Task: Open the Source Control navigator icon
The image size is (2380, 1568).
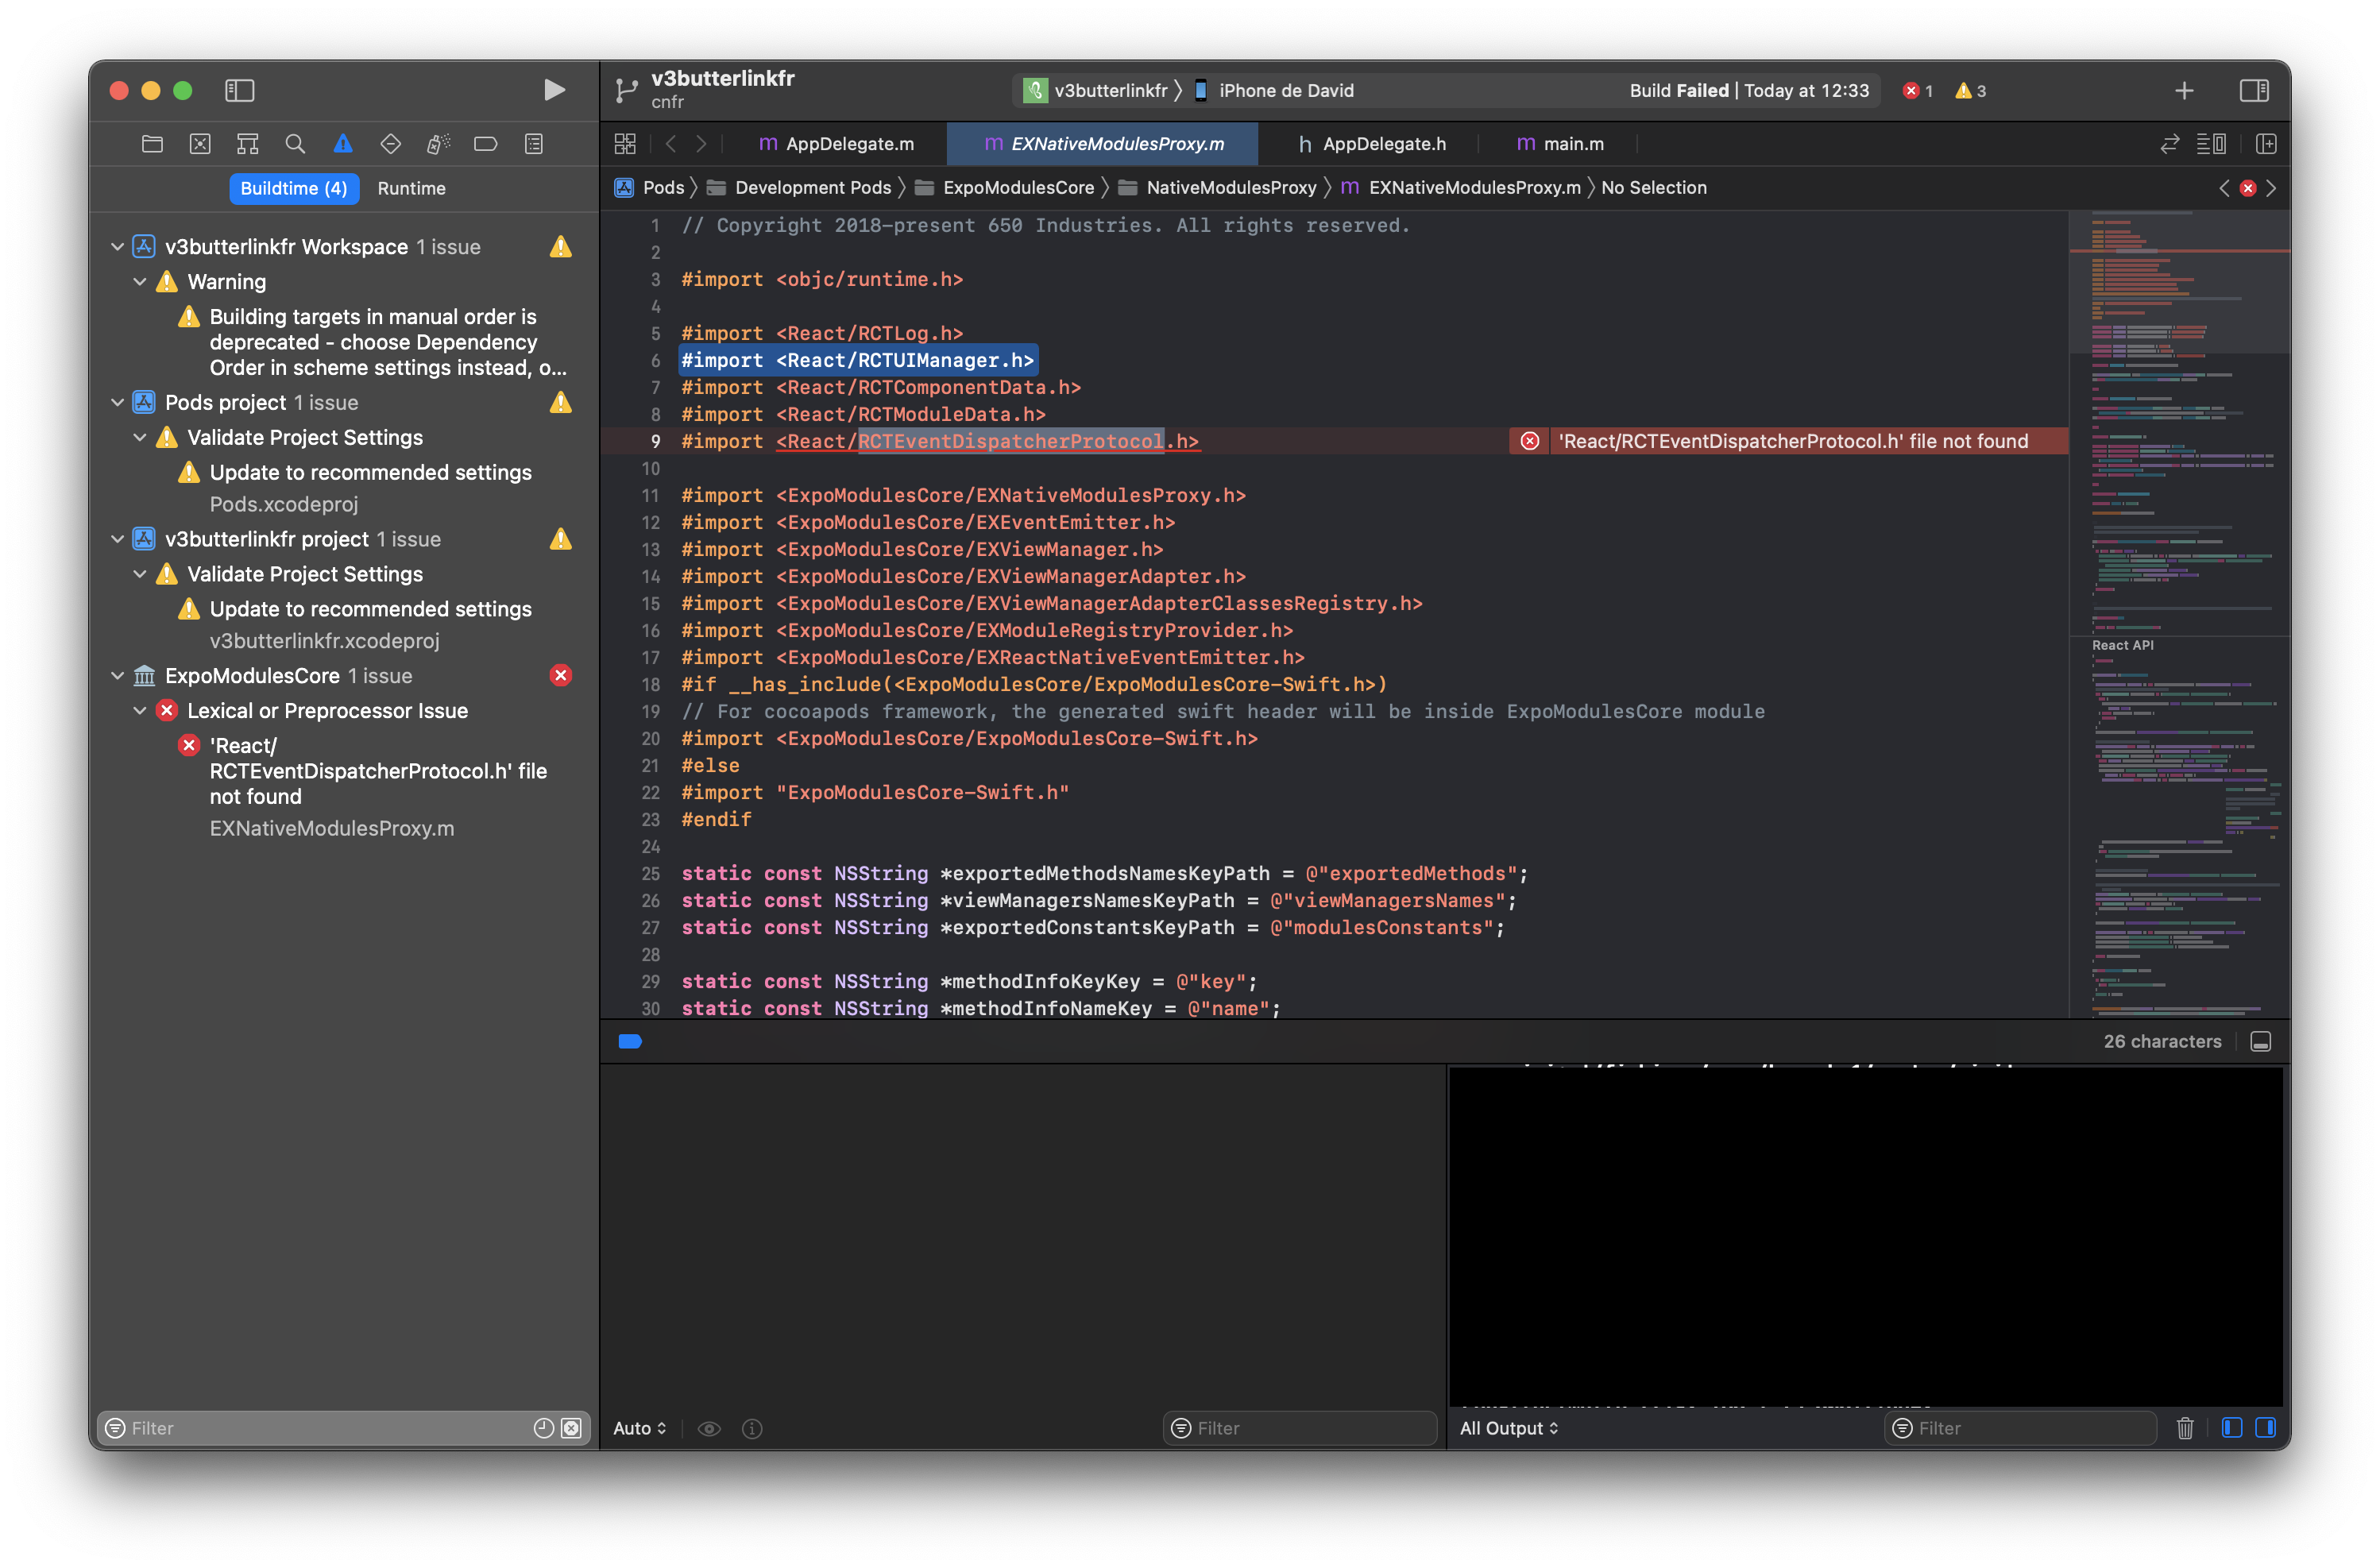Action: (200, 144)
